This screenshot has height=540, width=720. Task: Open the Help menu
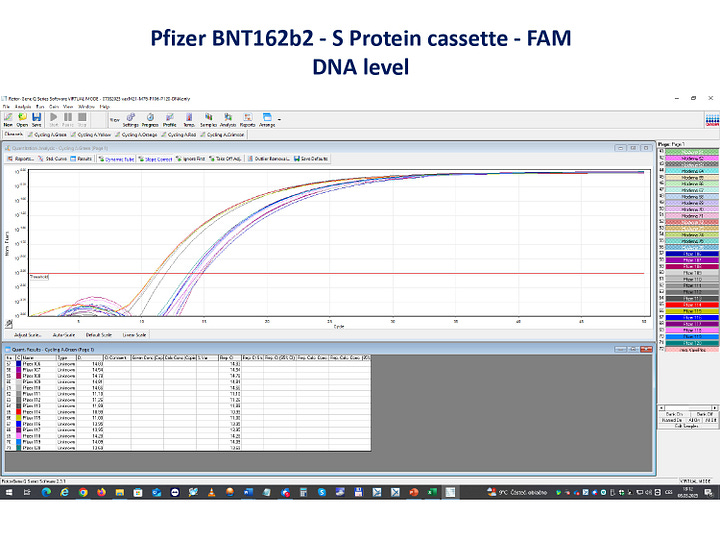click(105, 107)
